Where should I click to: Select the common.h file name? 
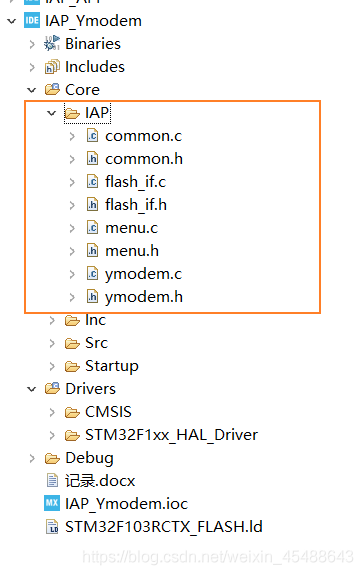144,159
